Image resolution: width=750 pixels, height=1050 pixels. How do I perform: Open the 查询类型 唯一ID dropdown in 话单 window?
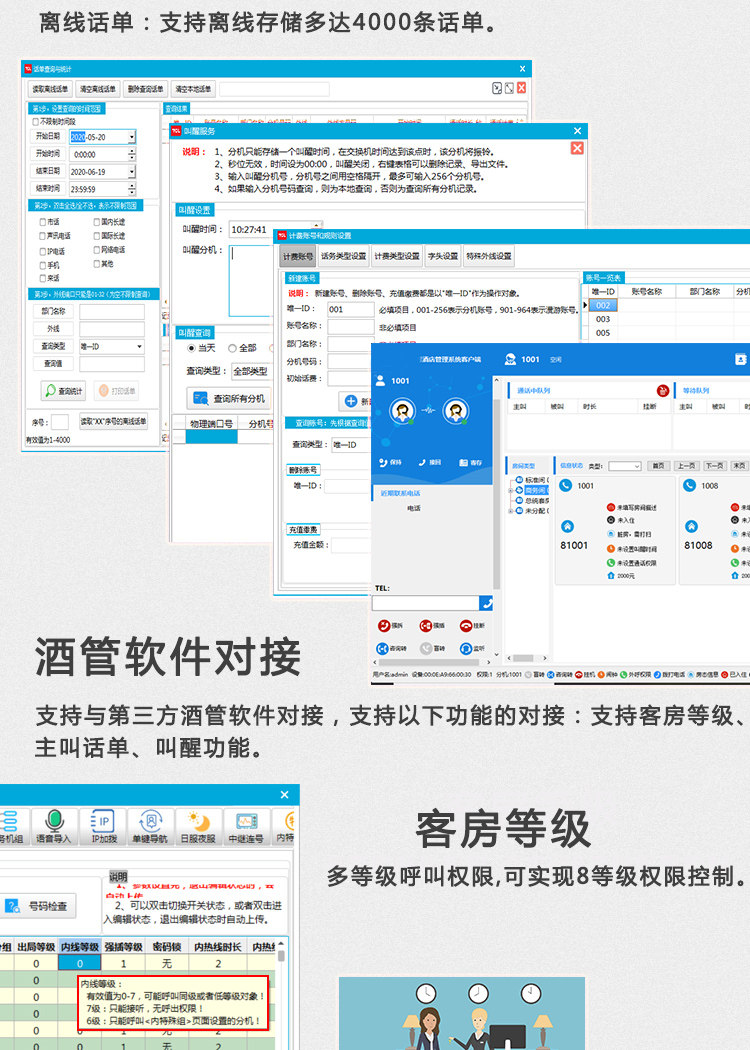point(139,346)
